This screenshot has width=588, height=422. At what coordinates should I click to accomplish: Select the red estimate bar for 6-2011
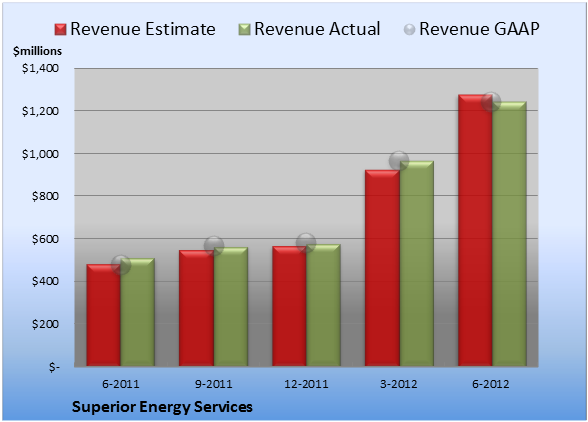pyautogui.click(x=104, y=315)
